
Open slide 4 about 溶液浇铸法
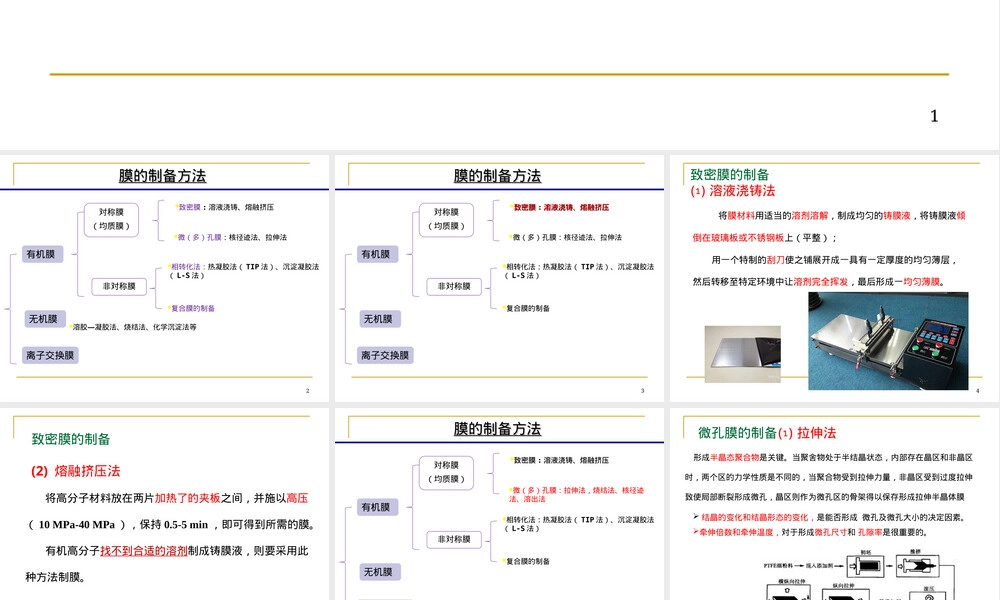tap(834, 278)
